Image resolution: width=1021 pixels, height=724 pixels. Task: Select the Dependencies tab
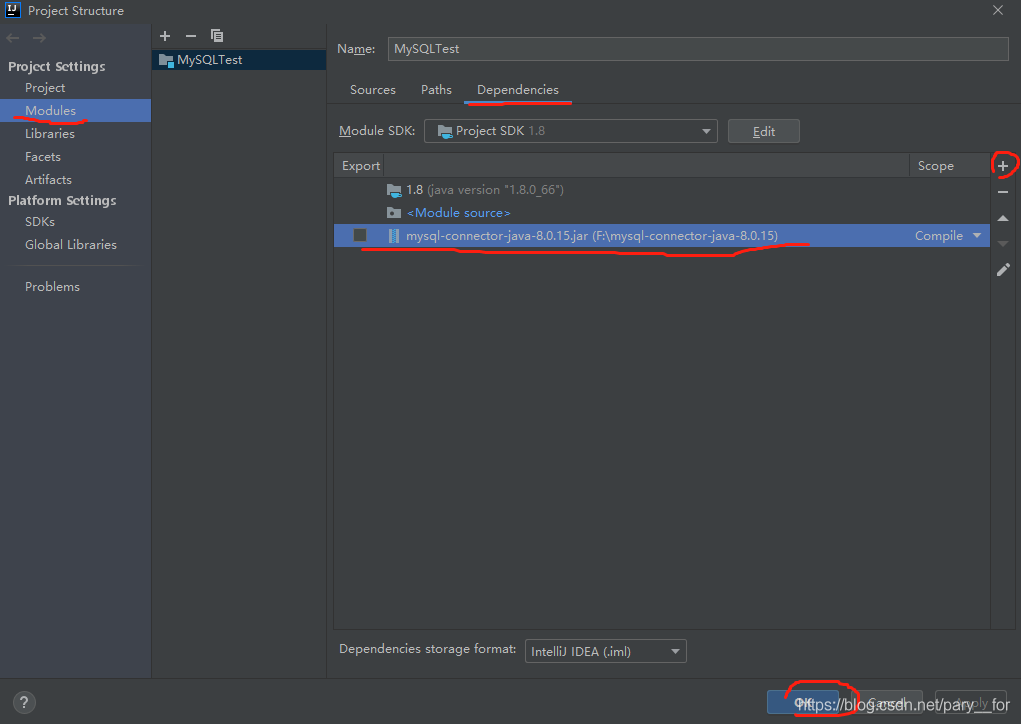pyautogui.click(x=518, y=90)
